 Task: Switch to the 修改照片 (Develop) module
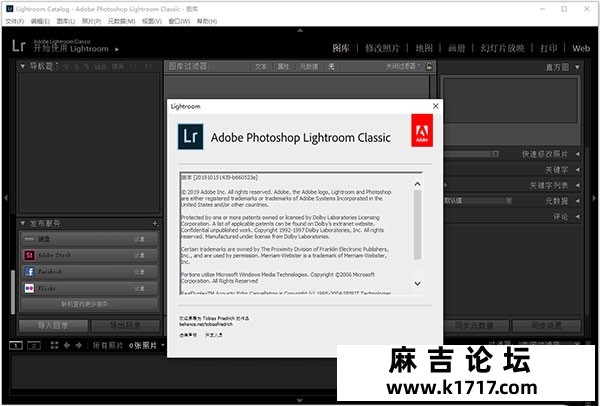click(382, 48)
